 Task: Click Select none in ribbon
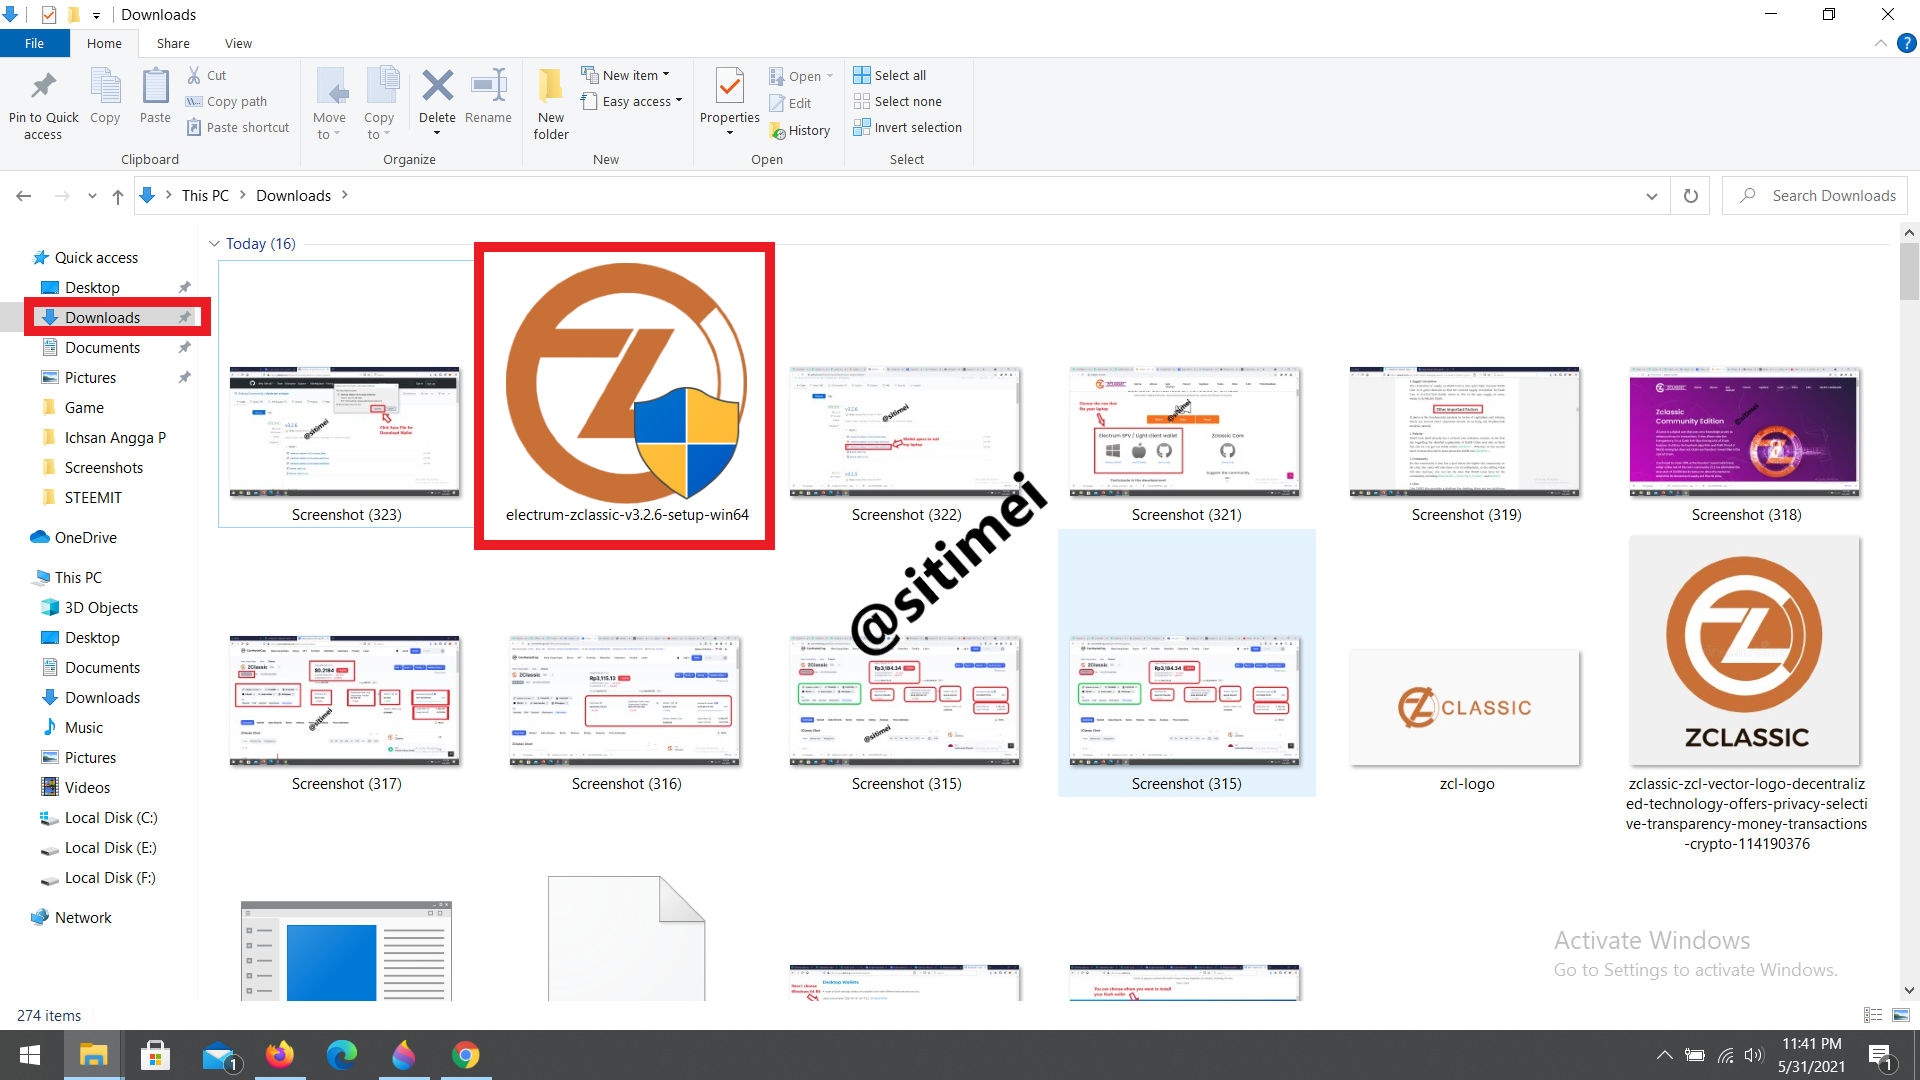pos(898,101)
